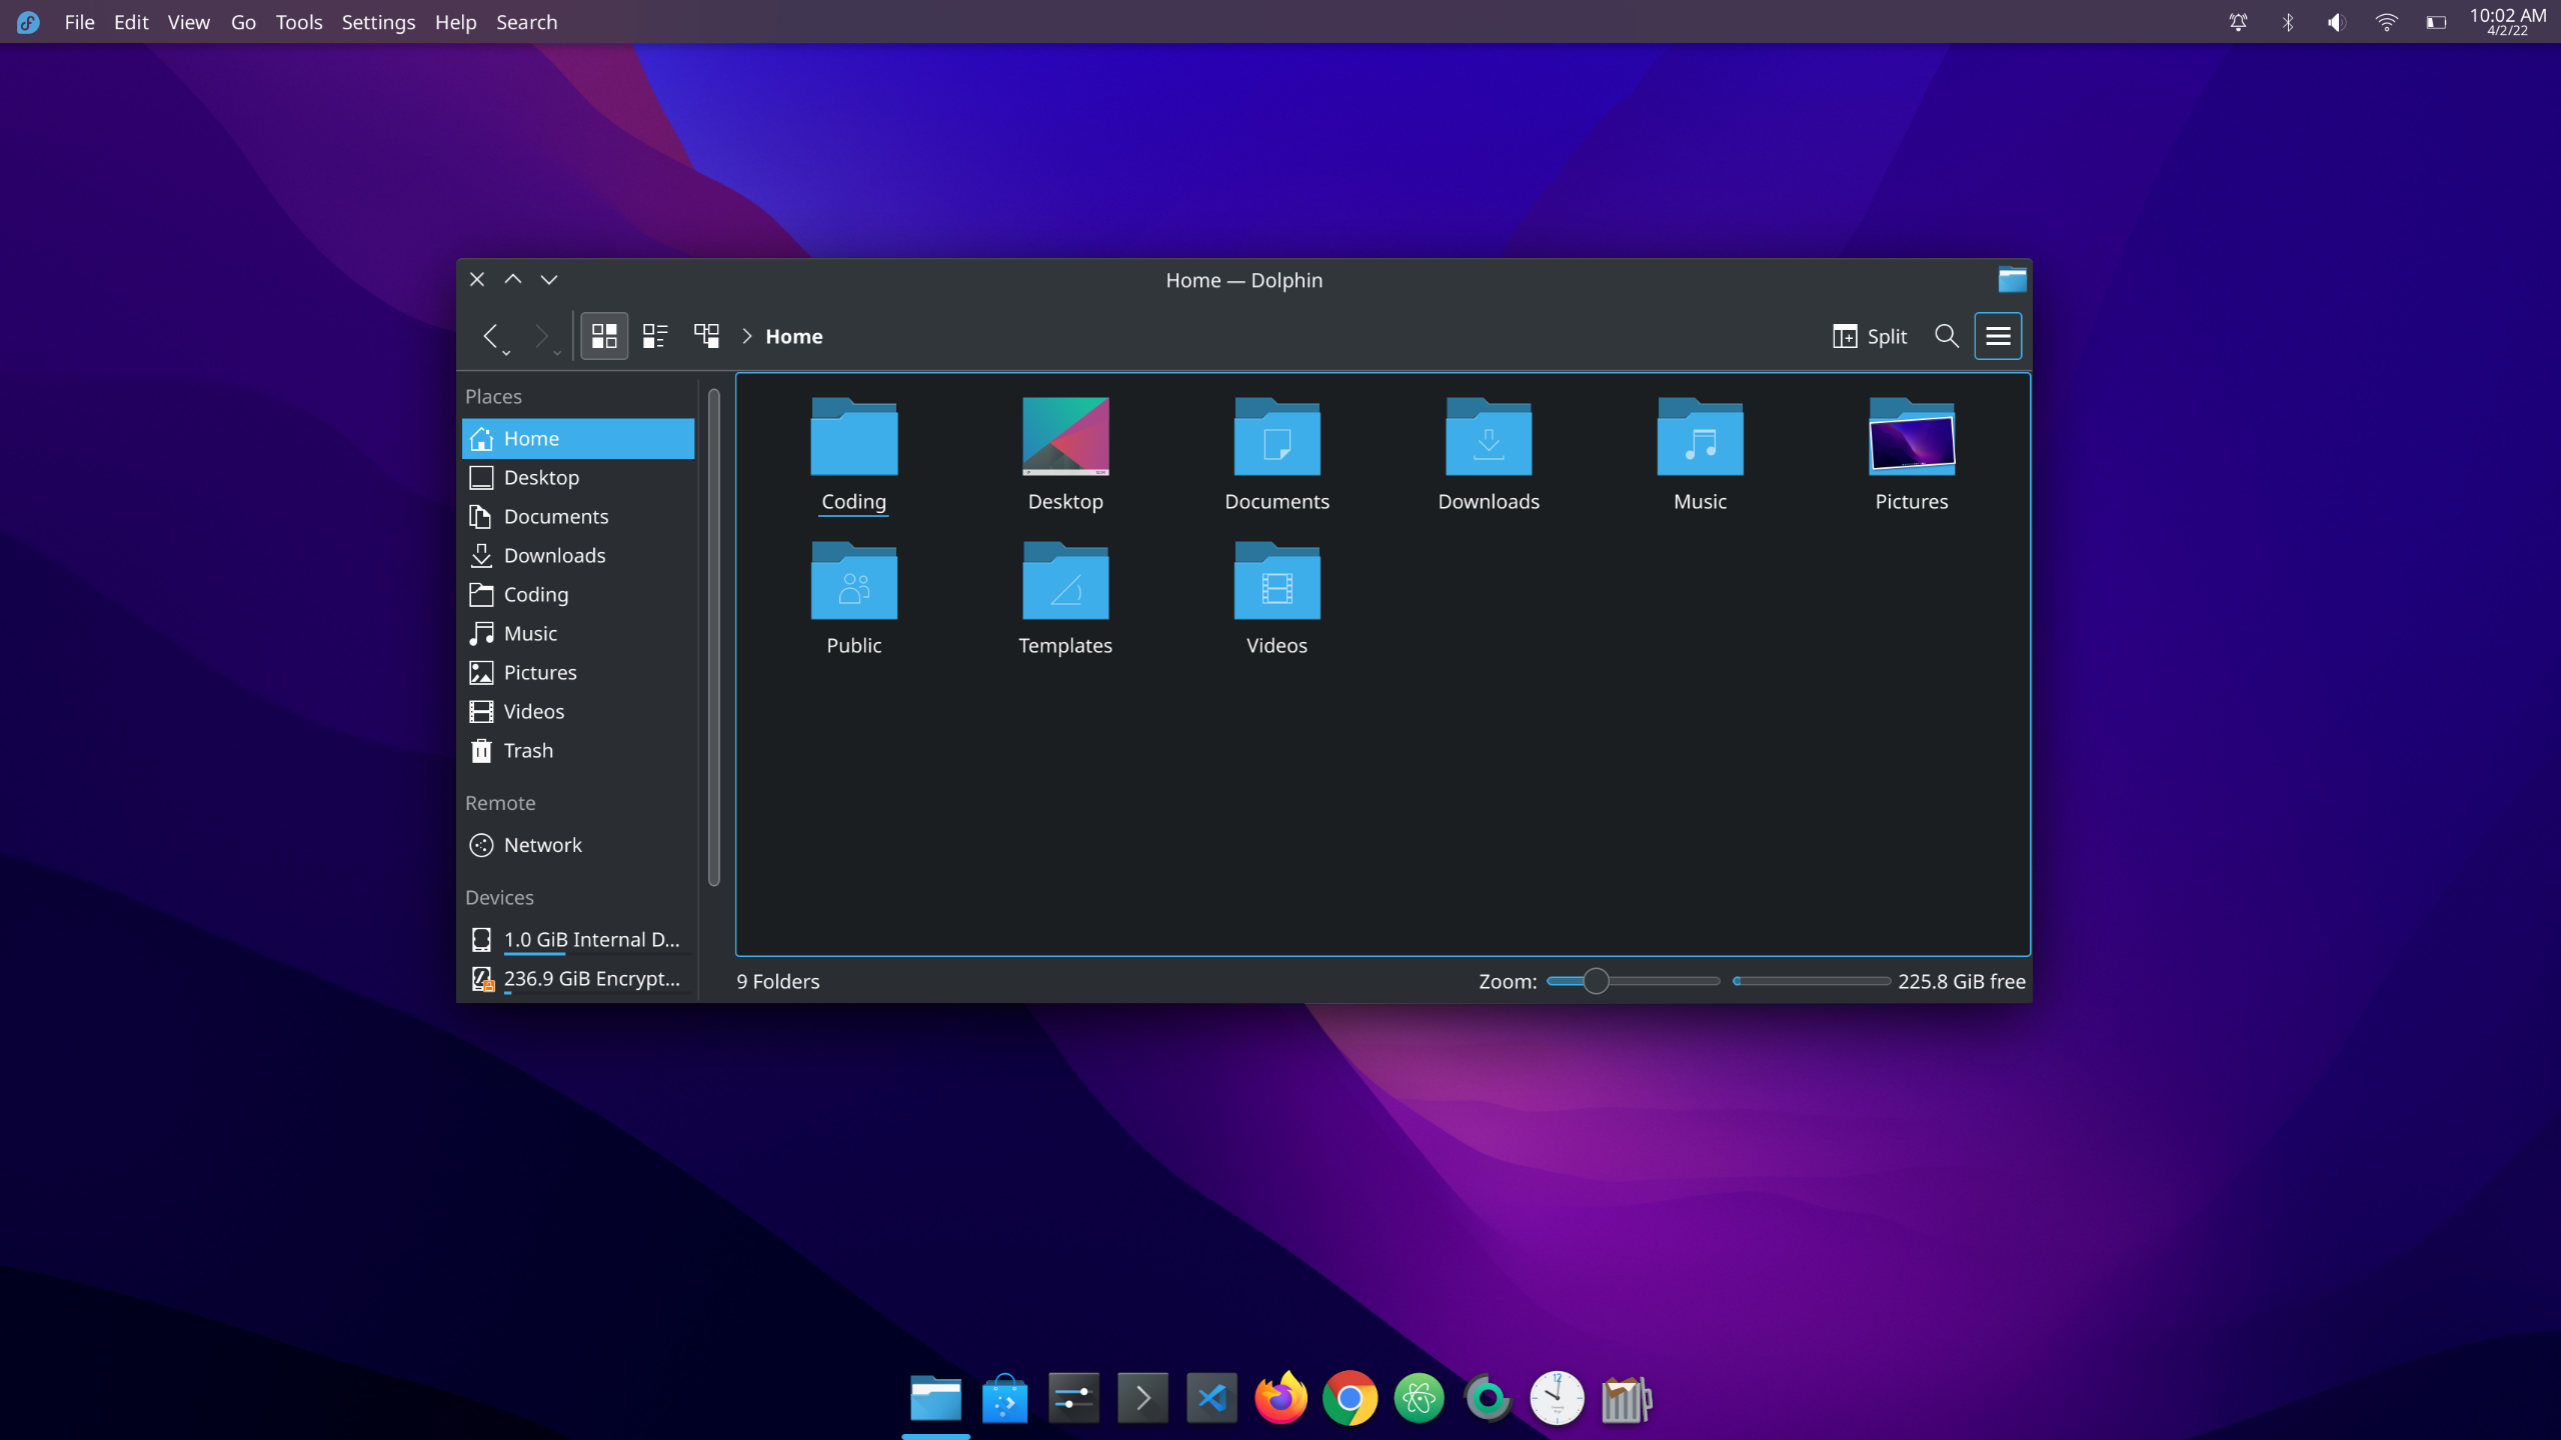Click the breadcrumb arrow before Home
The image size is (2561, 1440).
tap(747, 336)
